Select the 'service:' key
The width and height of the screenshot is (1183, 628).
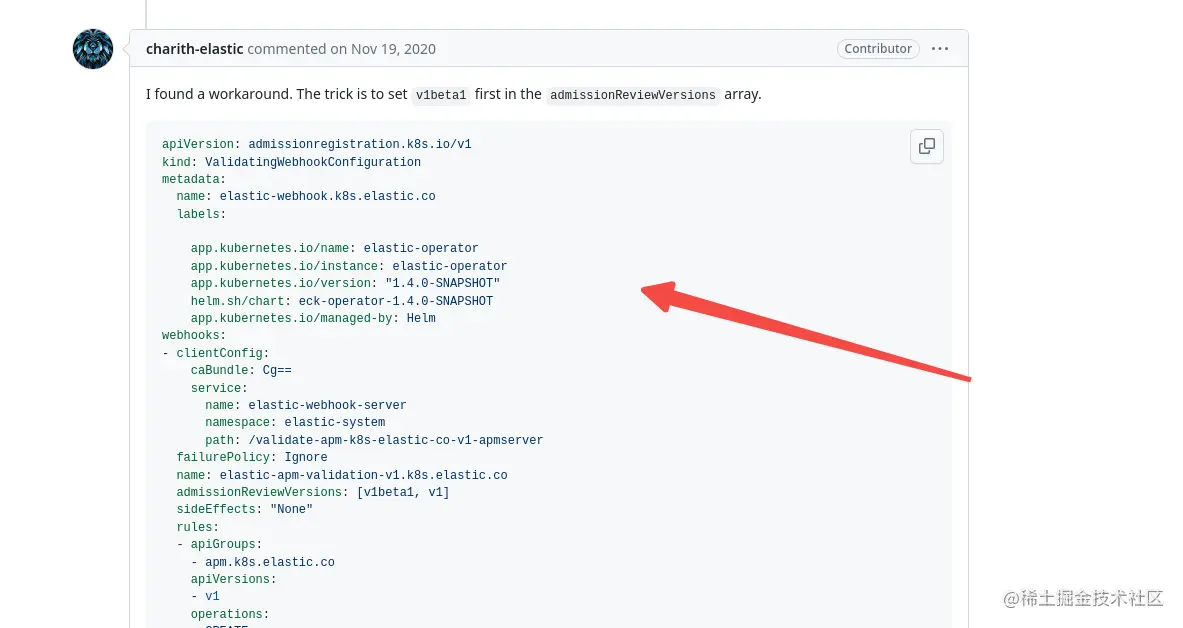220,388
